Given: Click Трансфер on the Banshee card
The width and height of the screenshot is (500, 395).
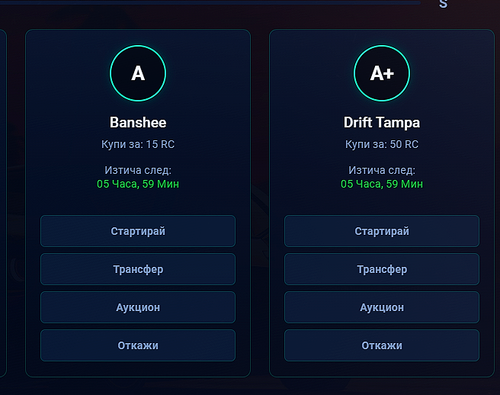Looking at the screenshot, I should [x=138, y=269].
